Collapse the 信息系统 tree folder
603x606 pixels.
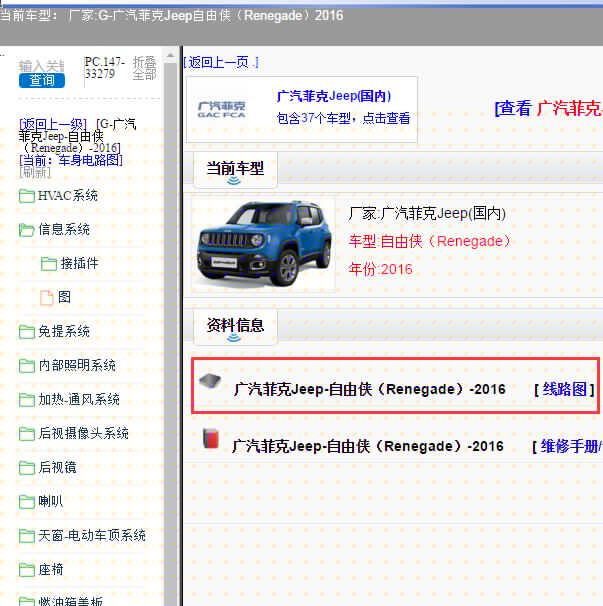pos(64,230)
